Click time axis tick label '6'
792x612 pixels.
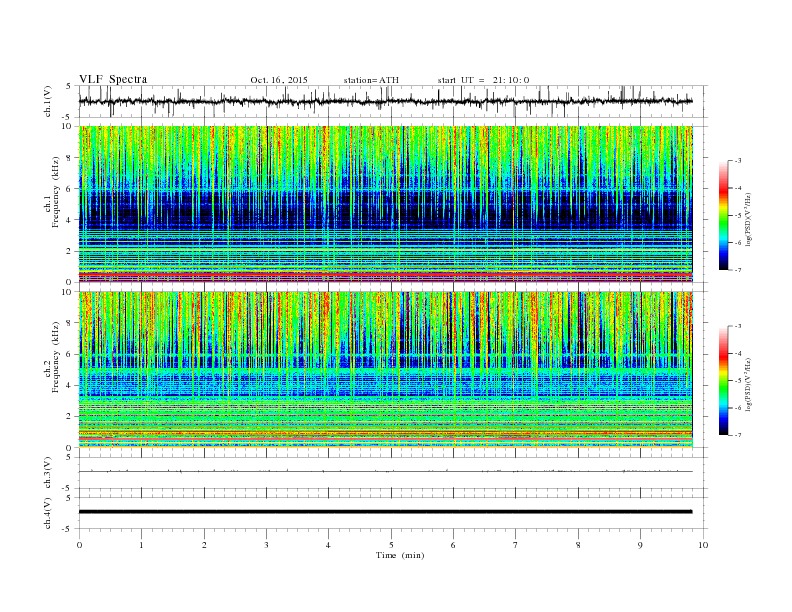[454, 545]
